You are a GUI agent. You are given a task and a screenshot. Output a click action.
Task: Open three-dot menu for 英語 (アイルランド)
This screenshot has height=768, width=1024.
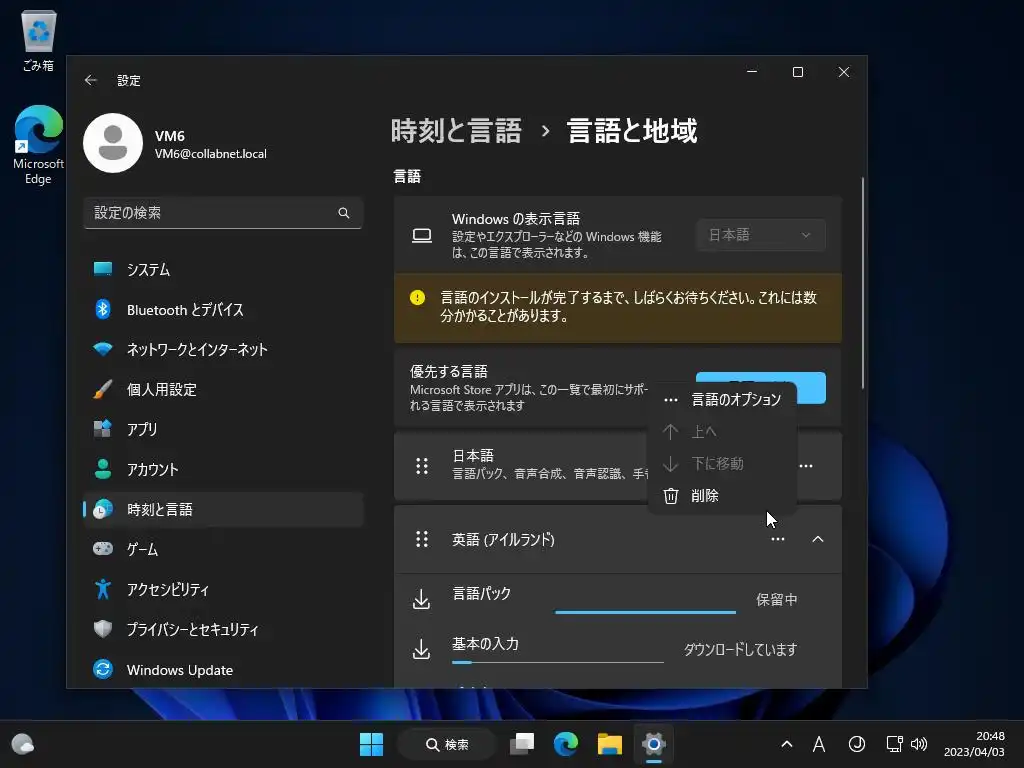[x=777, y=539]
